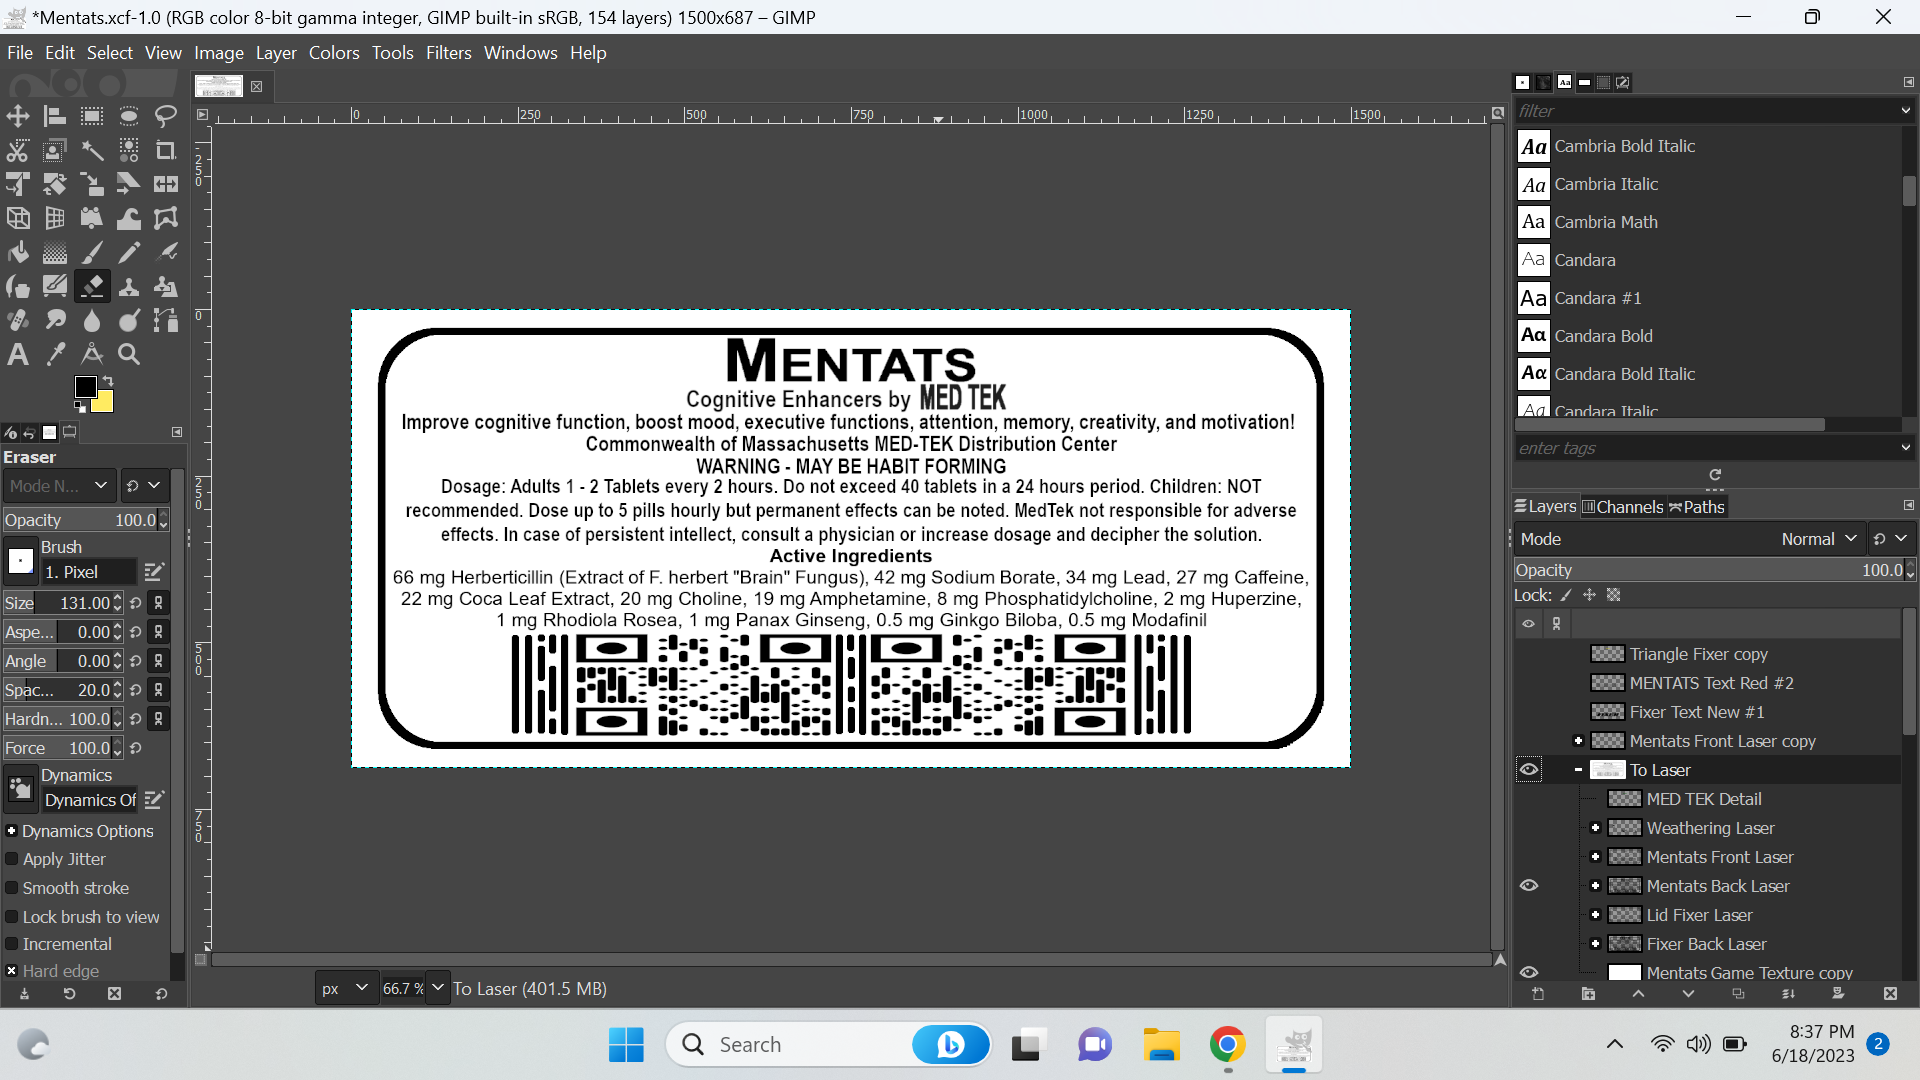Select the Smudge tool
Viewport: 1920px width, 1080px height.
click(55, 320)
